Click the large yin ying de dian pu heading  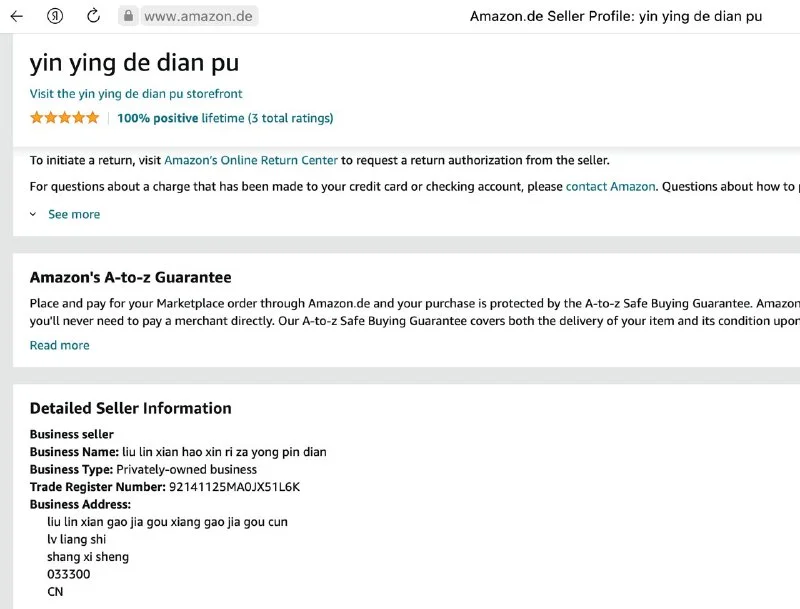(x=134, y=64)
